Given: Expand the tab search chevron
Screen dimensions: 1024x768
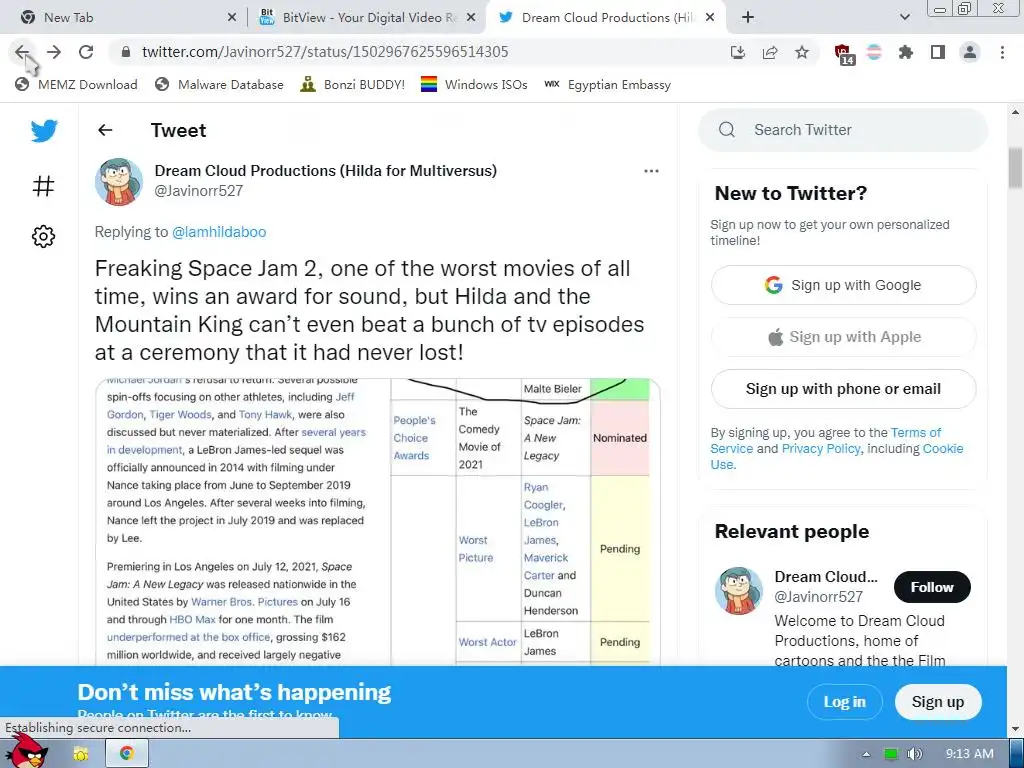Looking at the screenshot, I should tap(904, 18).
